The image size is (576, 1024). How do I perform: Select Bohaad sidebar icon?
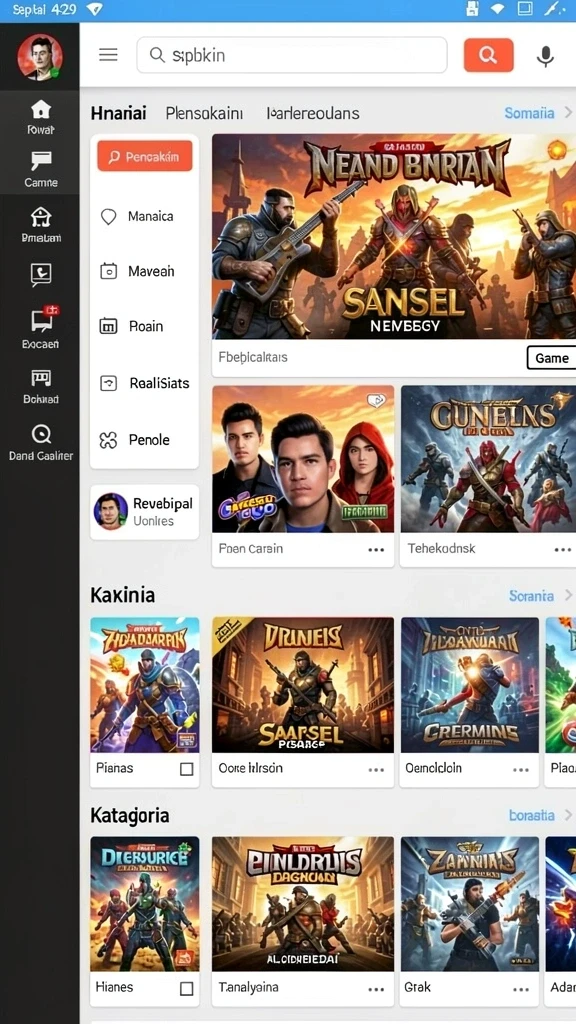40,377
